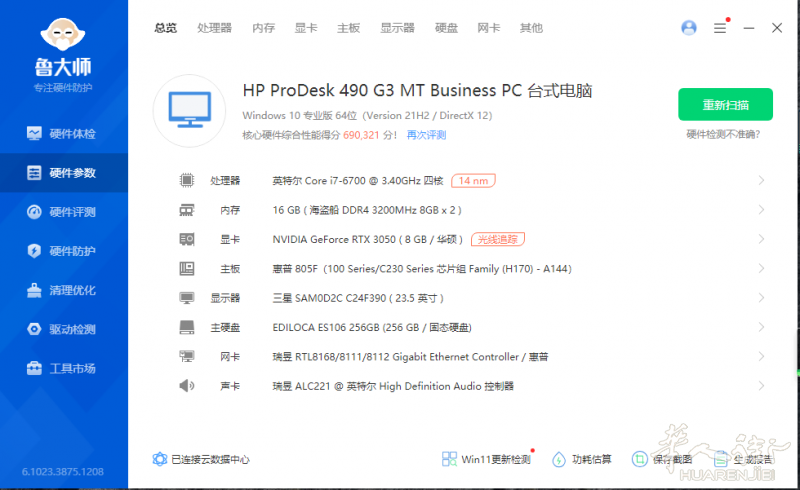Click the 显示器 monitor row icon
800x490 pixels.
tap(187, 298)
